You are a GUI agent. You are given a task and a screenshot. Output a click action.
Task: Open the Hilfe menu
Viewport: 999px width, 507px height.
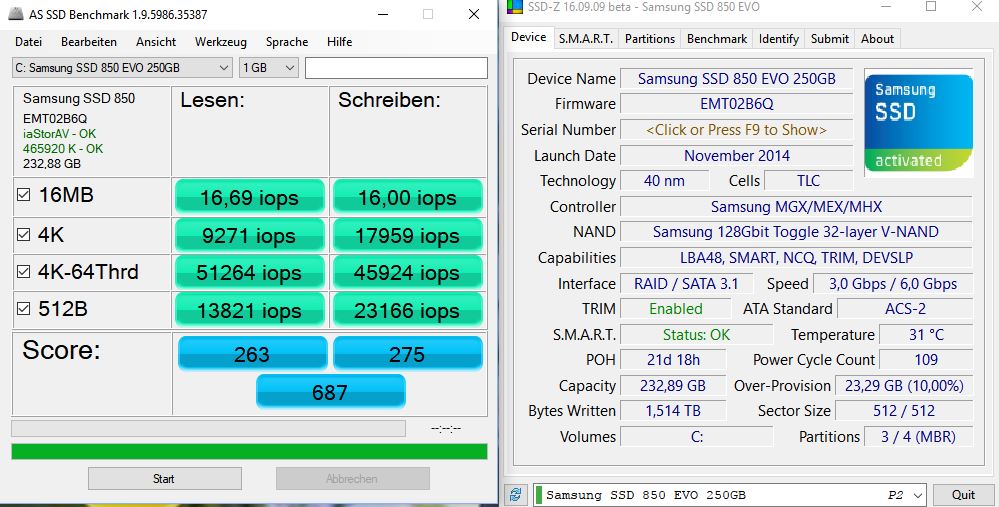[340, 42]
